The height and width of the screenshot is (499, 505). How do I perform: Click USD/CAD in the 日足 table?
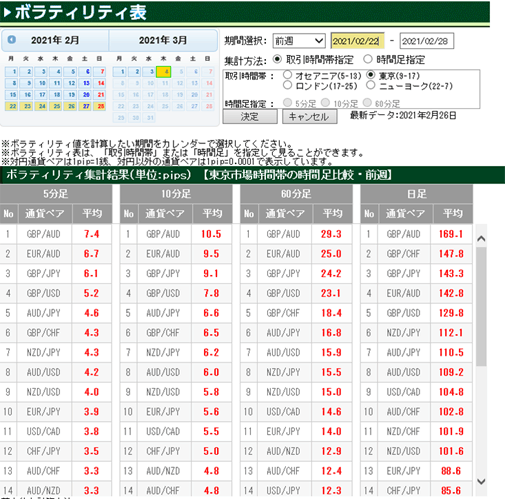click(x=404, y=392)
